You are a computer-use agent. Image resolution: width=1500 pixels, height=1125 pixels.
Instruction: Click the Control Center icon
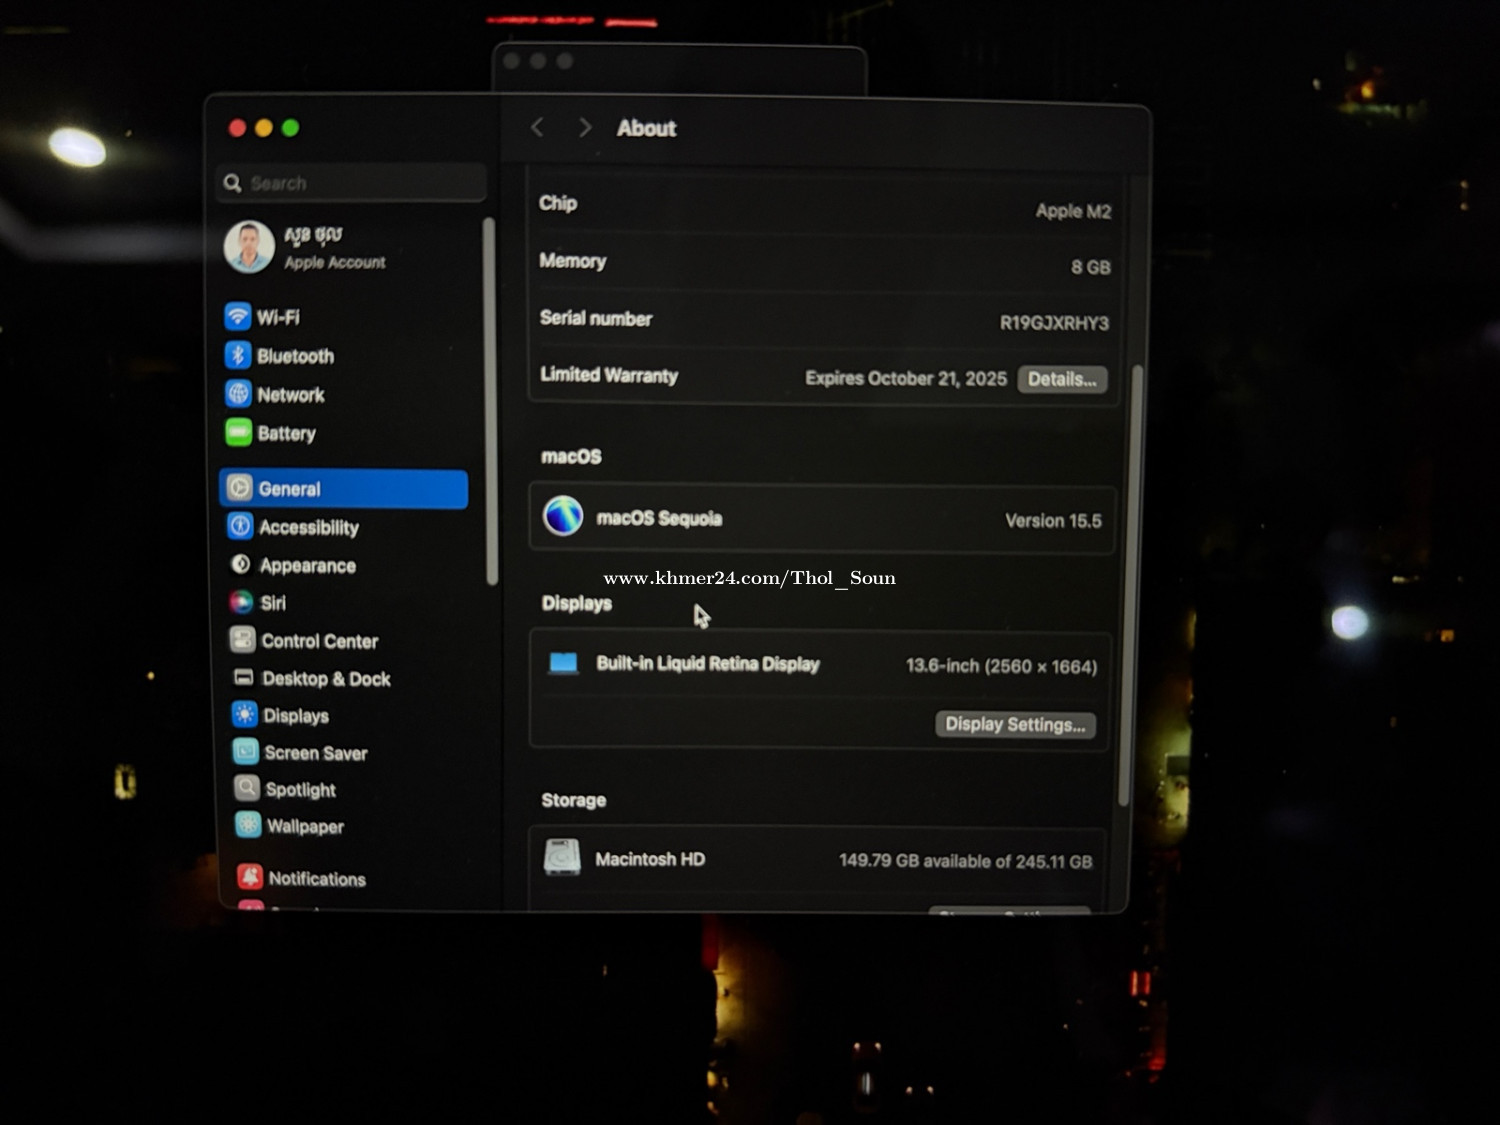(242, 639)
